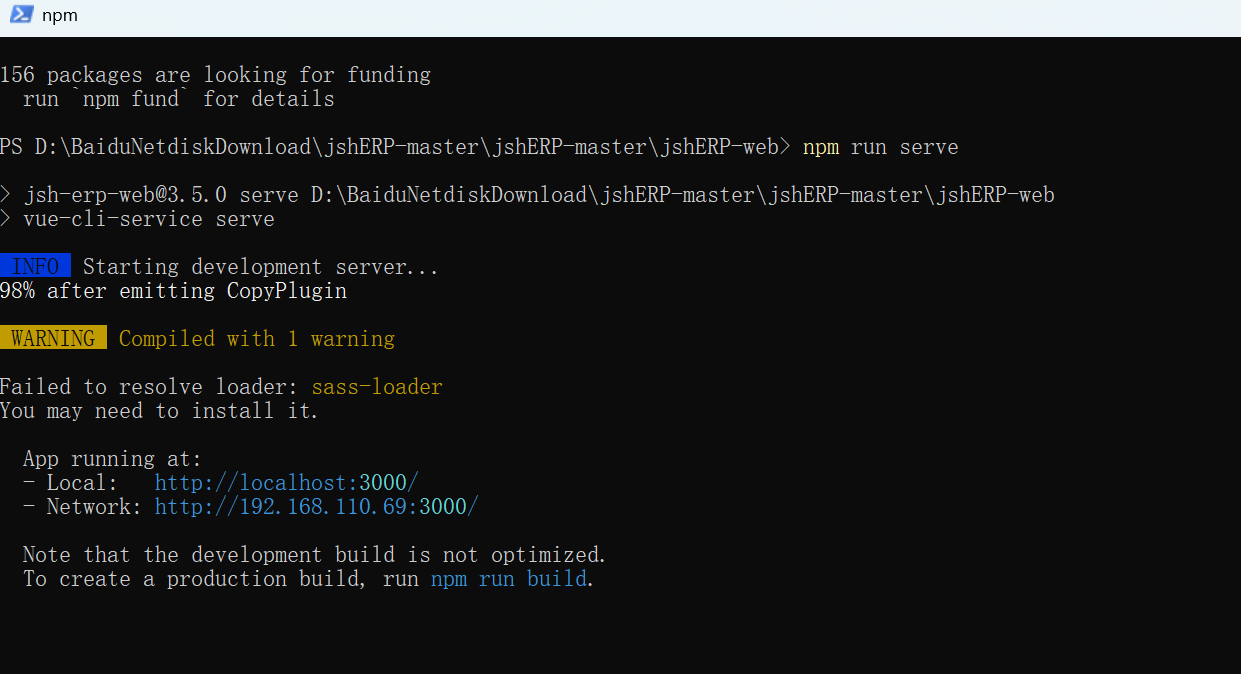Open the Network 192.168.110.69:3000 URL
The image size is (1241, 674).
pyautogui.click(x=316, y=507)
